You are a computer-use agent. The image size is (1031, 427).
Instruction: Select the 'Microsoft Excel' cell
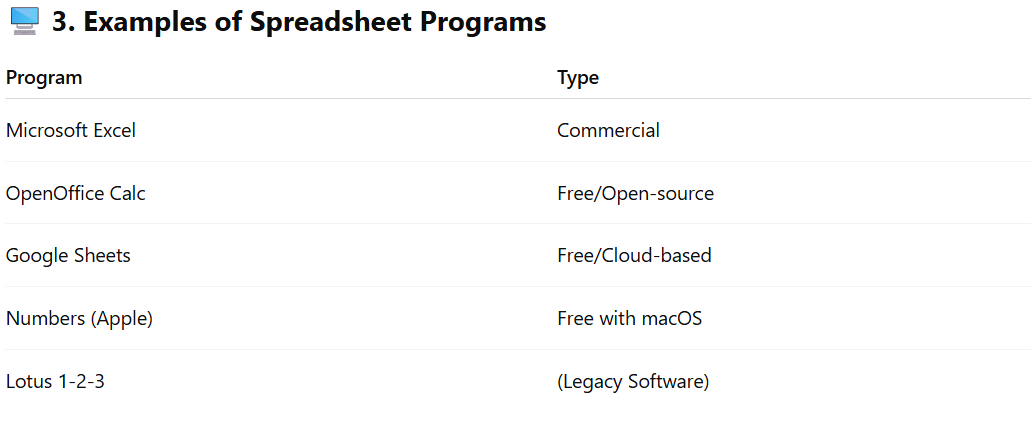pyautogui.click(x=71, y=130)
